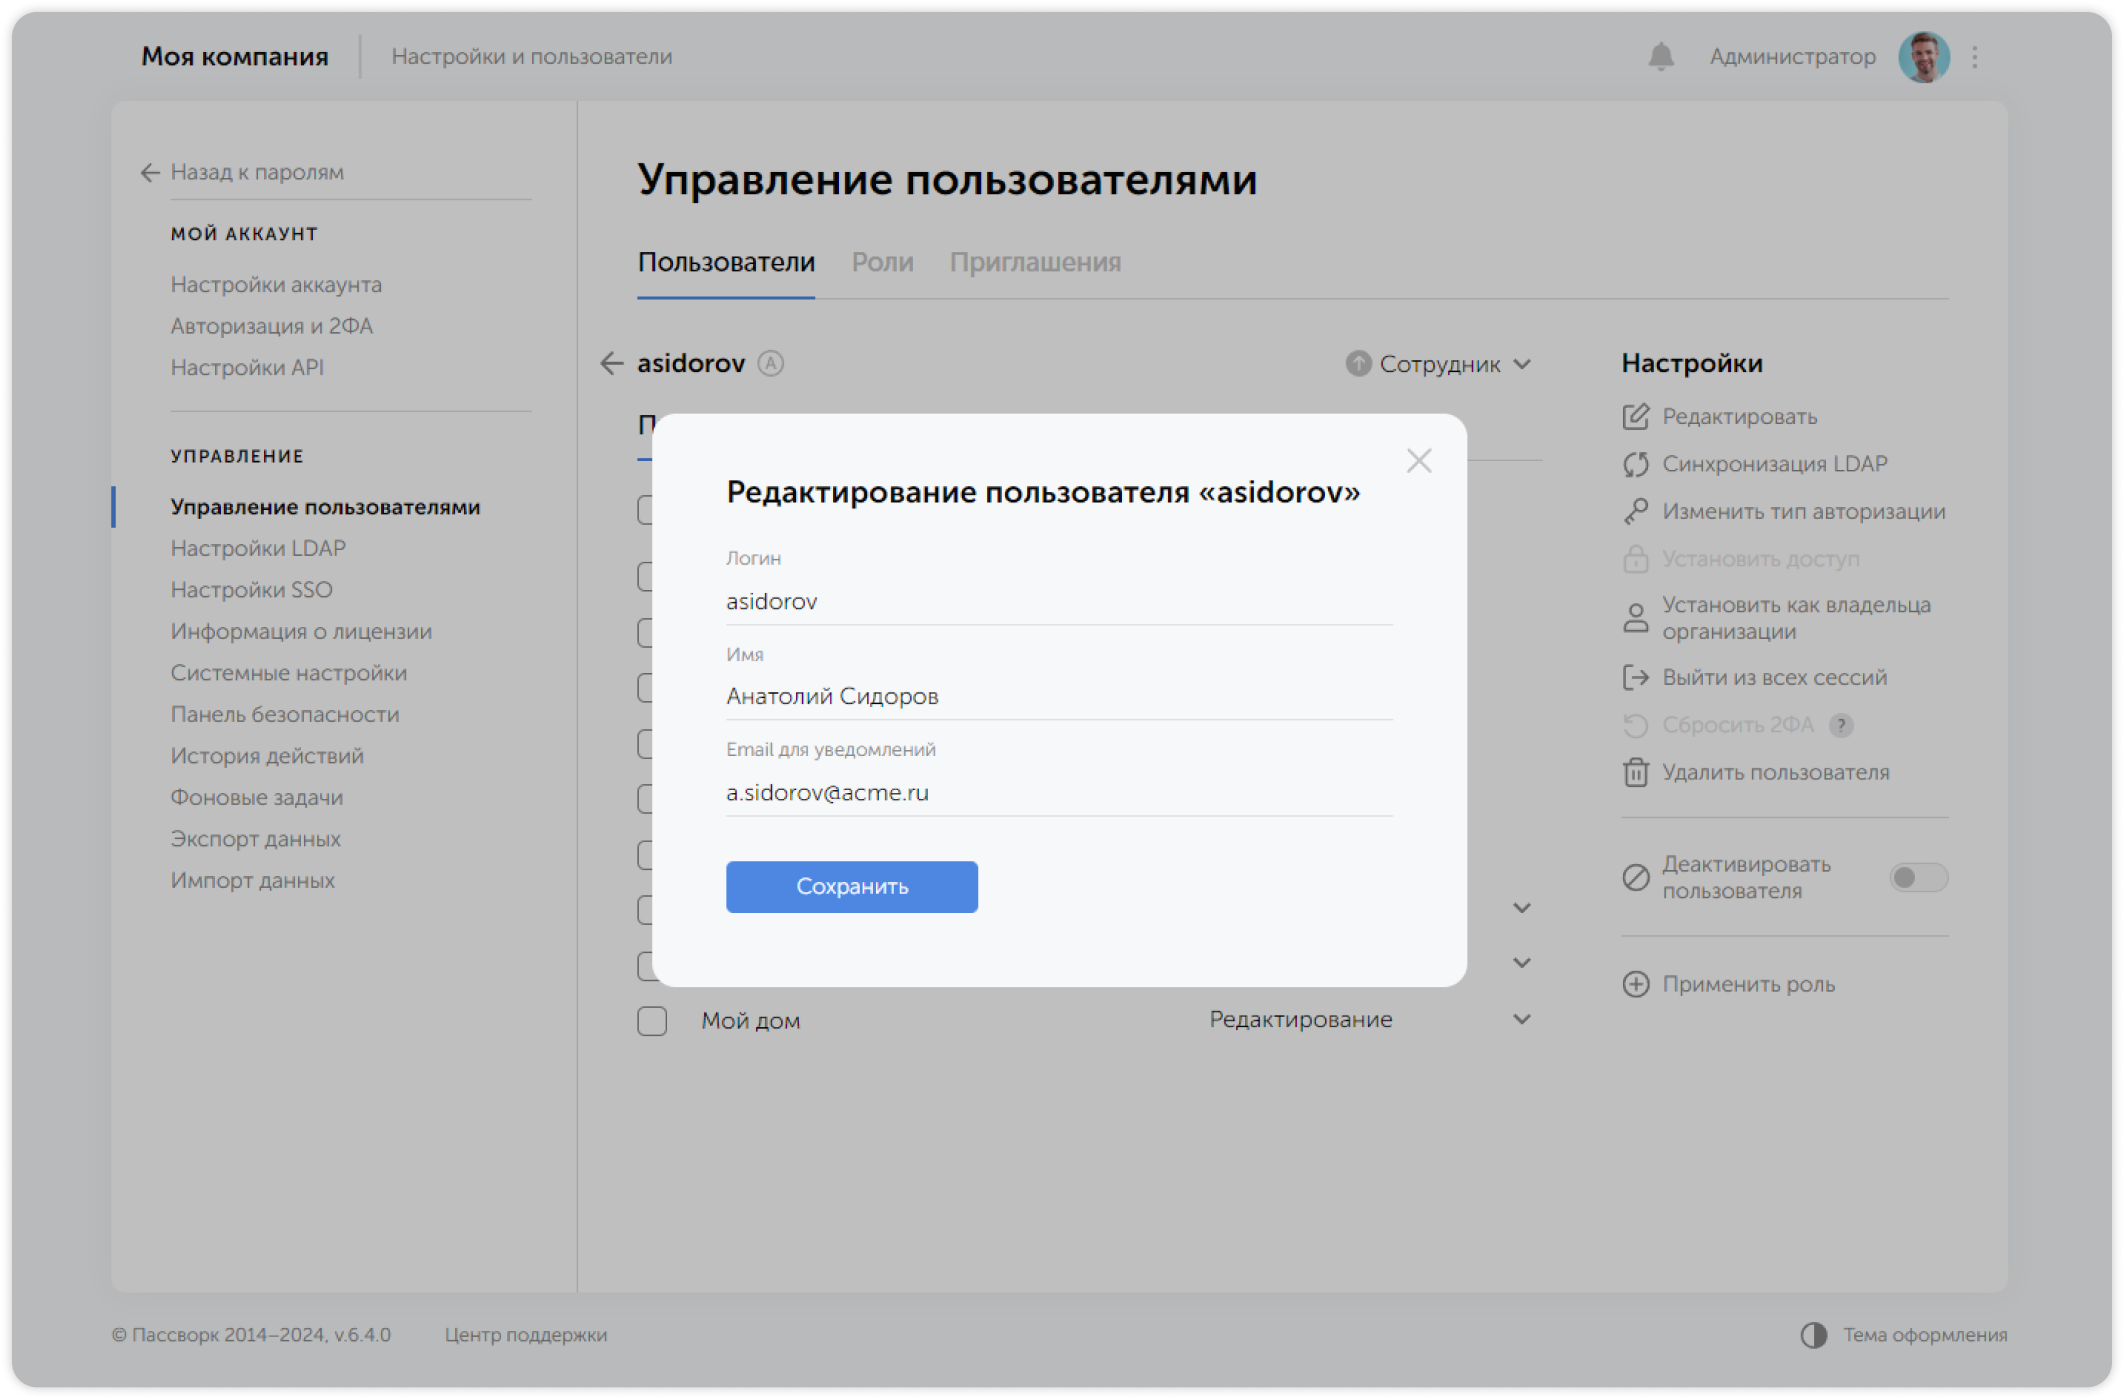Open Центр поддержки link
2124x1400 pixels.
click(528, 1334)
